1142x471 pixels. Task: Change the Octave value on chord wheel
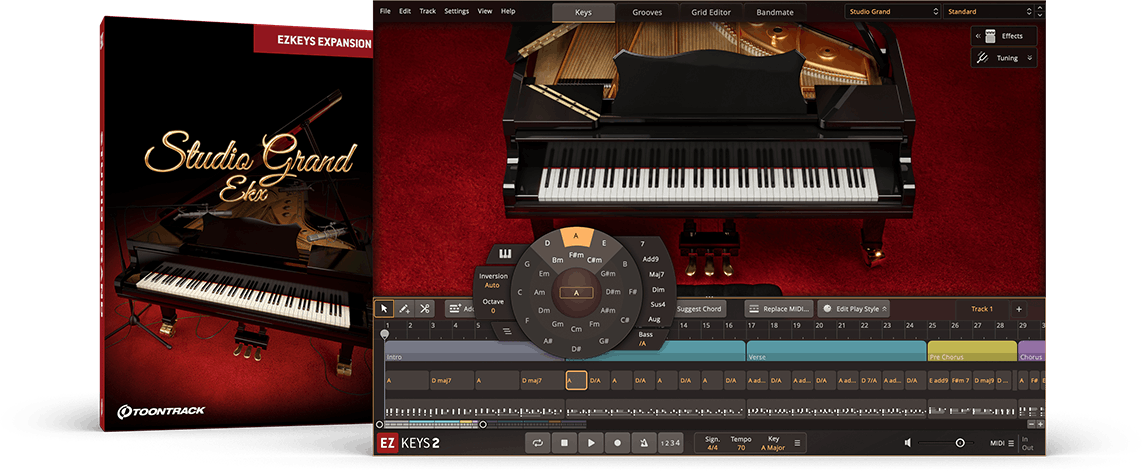pyautogui.click(x=493, y=306)
